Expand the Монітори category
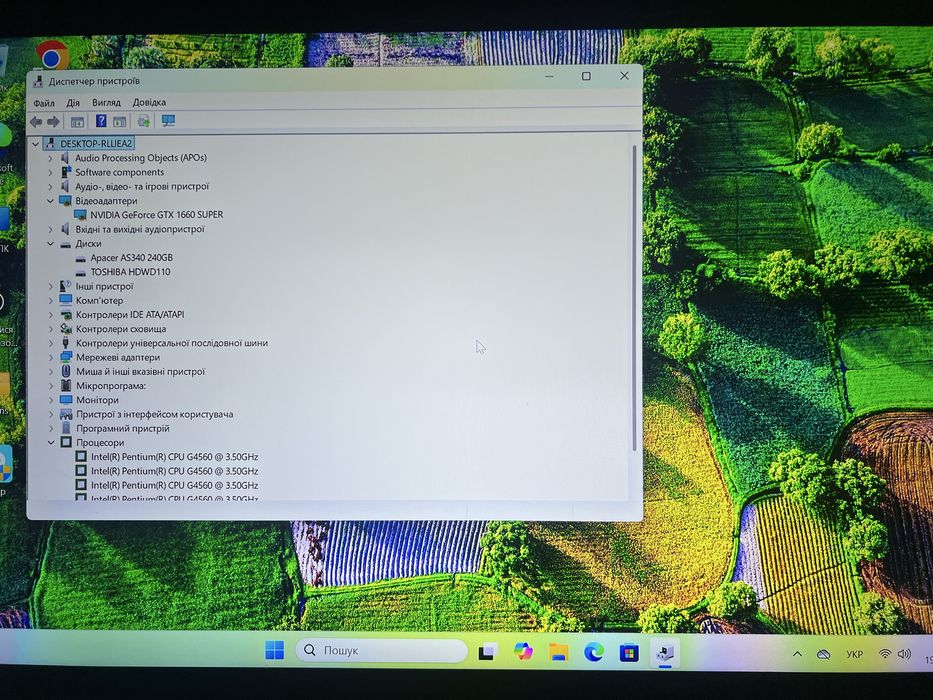The width and height of the screenshot is (933, 700). (x=50, y=400)
